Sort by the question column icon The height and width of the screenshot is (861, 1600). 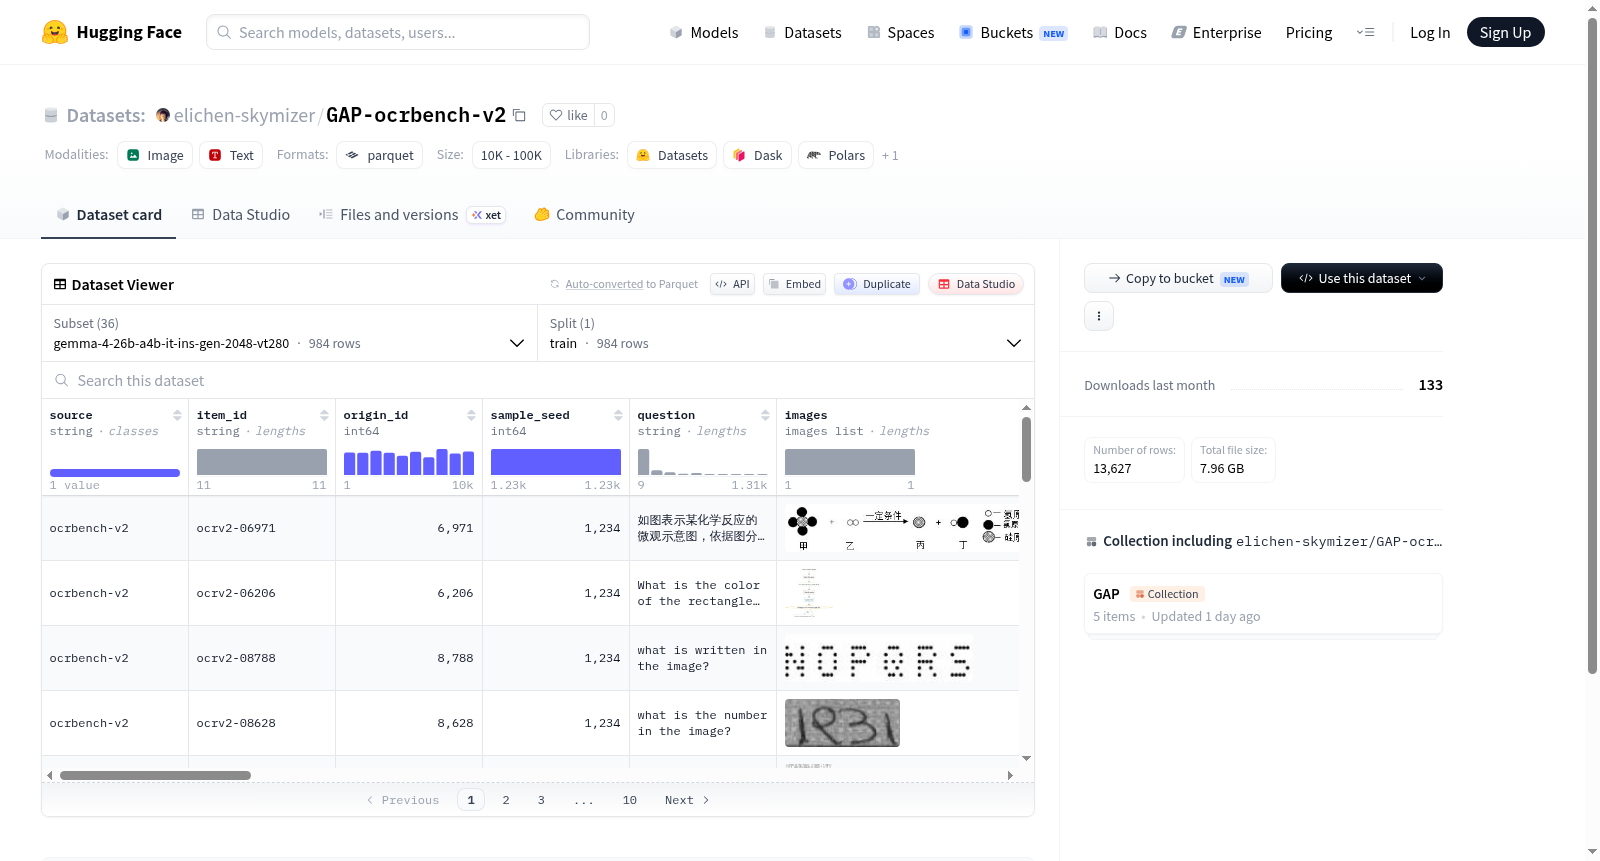coord(765,415)
